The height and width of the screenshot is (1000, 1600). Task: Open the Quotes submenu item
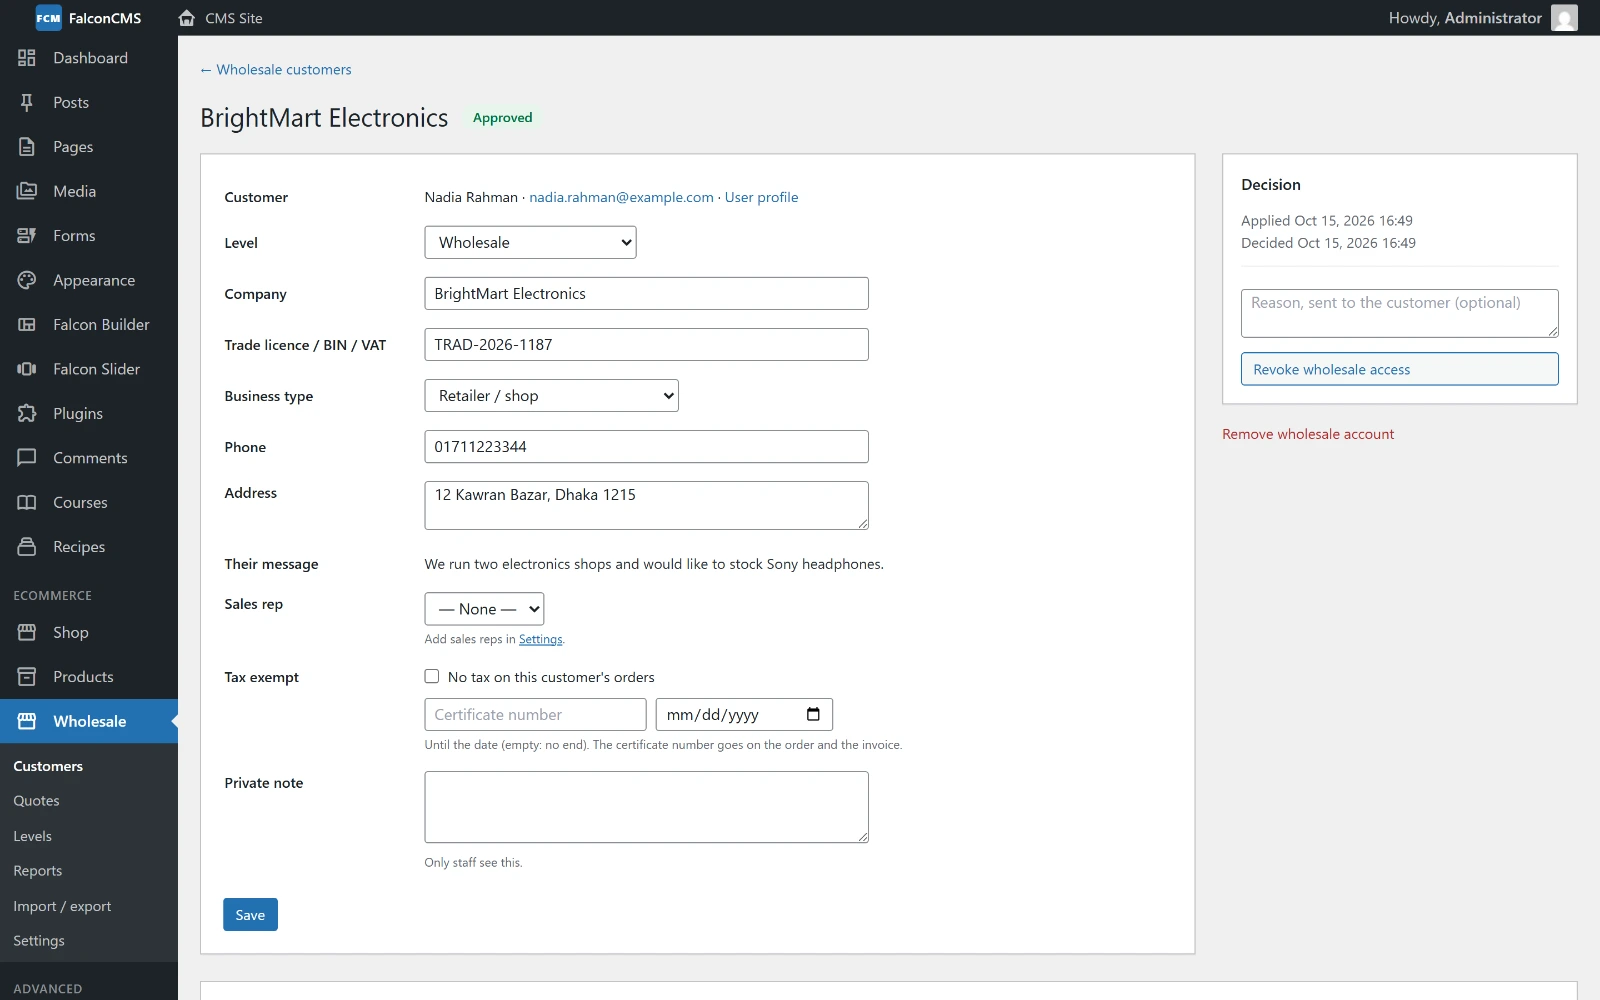point(37,801)
